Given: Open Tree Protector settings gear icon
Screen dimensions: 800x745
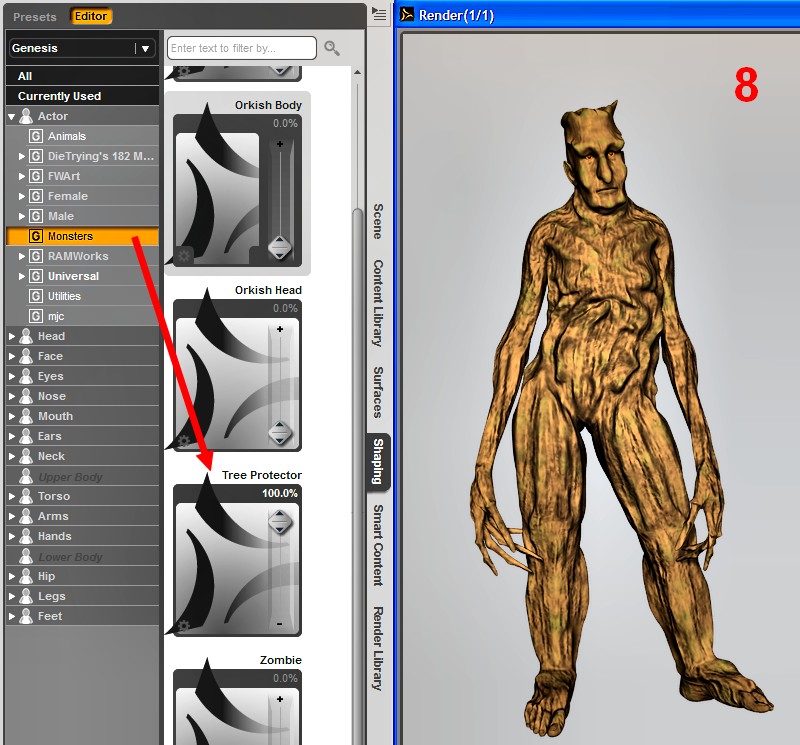Looking at the screenshot, I should click(184, 626).
